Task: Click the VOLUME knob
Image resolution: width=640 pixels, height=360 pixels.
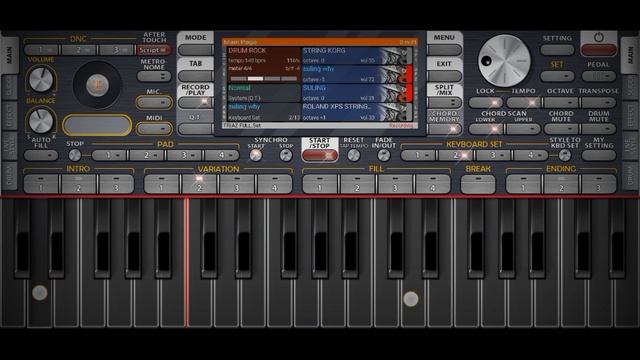Action: 41,79
